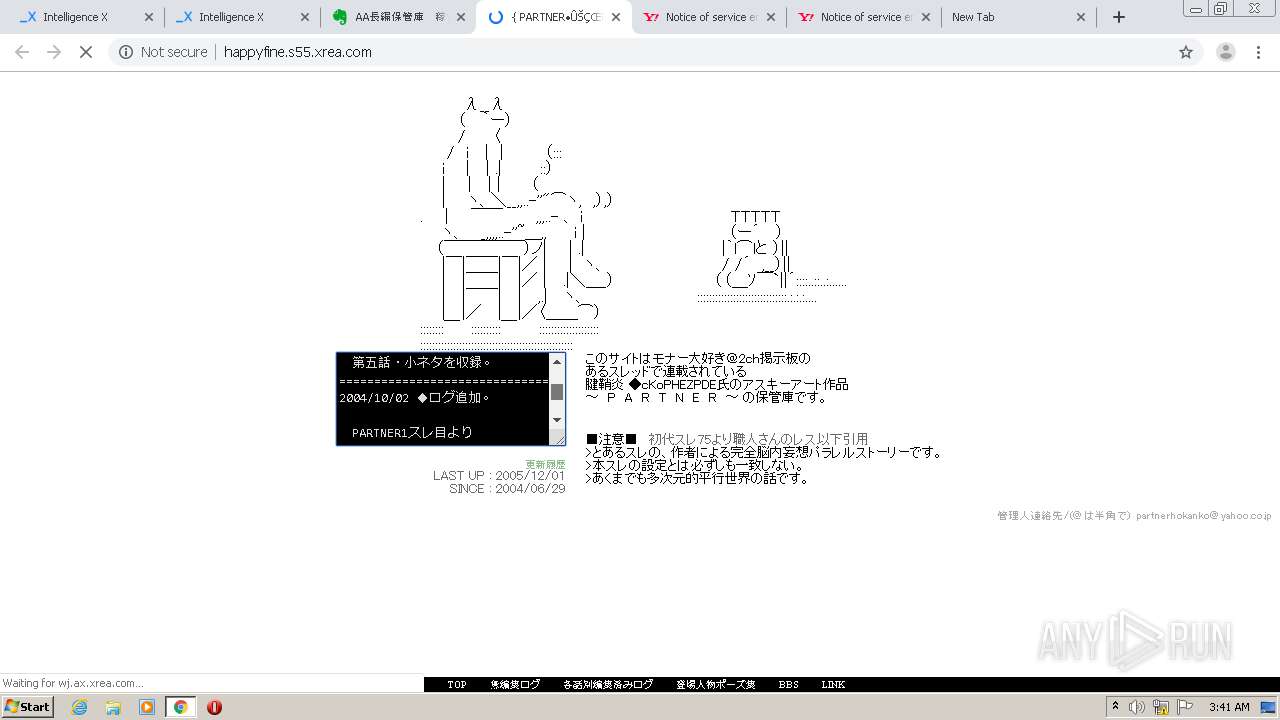Go back to the previous page
Image resolution: width=1280 pixels, height=720 pixels.
pyautogui.click(x=22, y=52)
